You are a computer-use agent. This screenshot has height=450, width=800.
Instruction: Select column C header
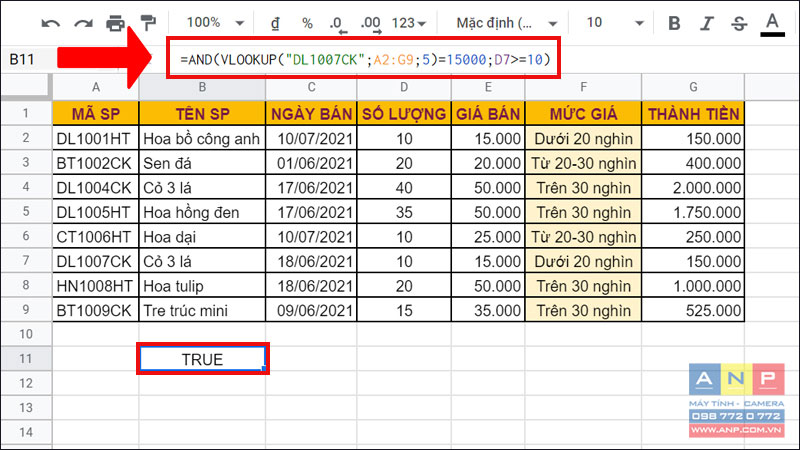point(311,87)
